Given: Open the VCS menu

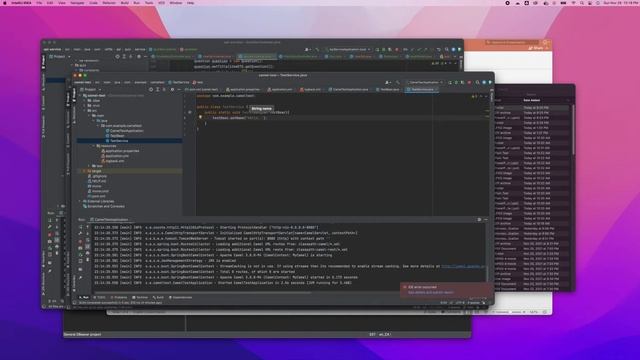Looking at the screenshot, I should click(x=162, y=3).
